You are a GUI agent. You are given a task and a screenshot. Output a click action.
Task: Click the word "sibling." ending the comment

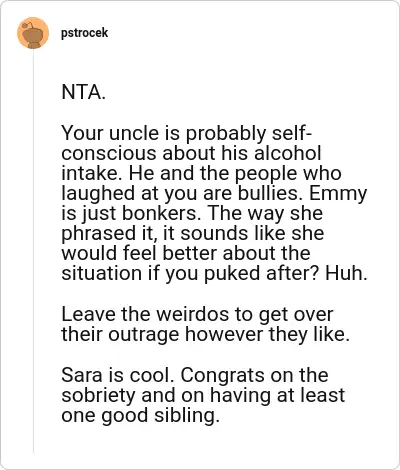(x=187, y=416)
